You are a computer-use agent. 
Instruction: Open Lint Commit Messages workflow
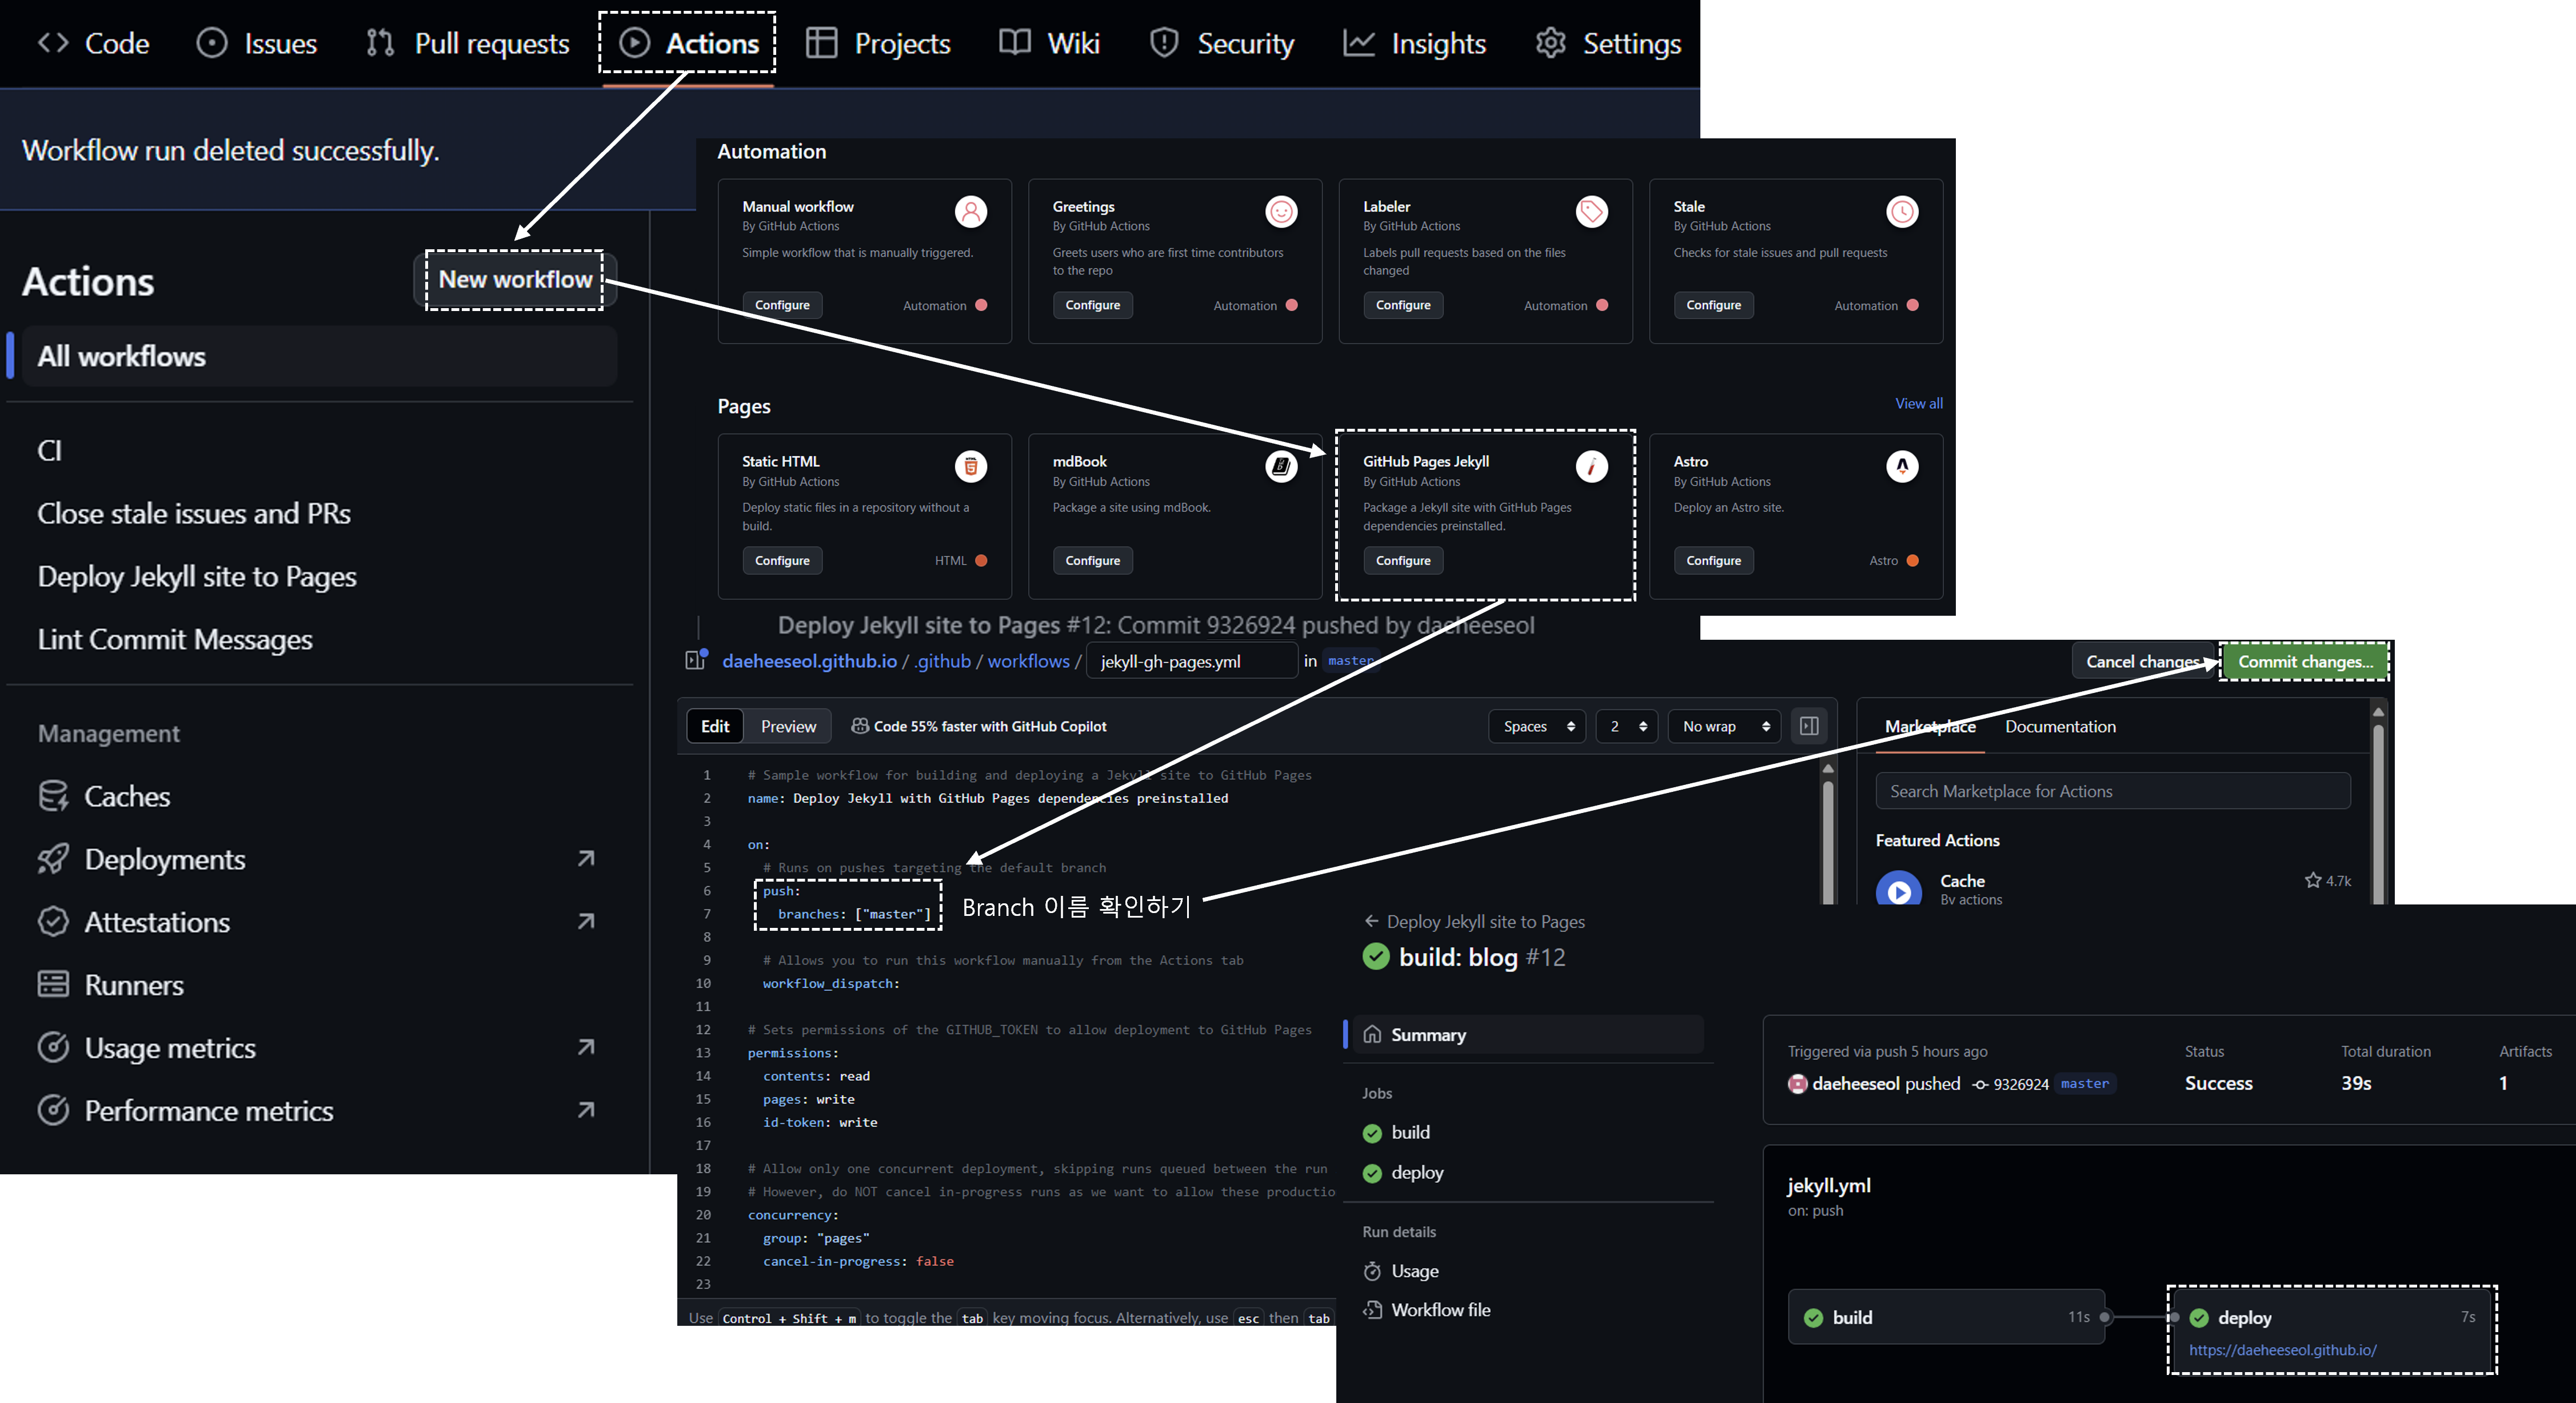[175, 640]
